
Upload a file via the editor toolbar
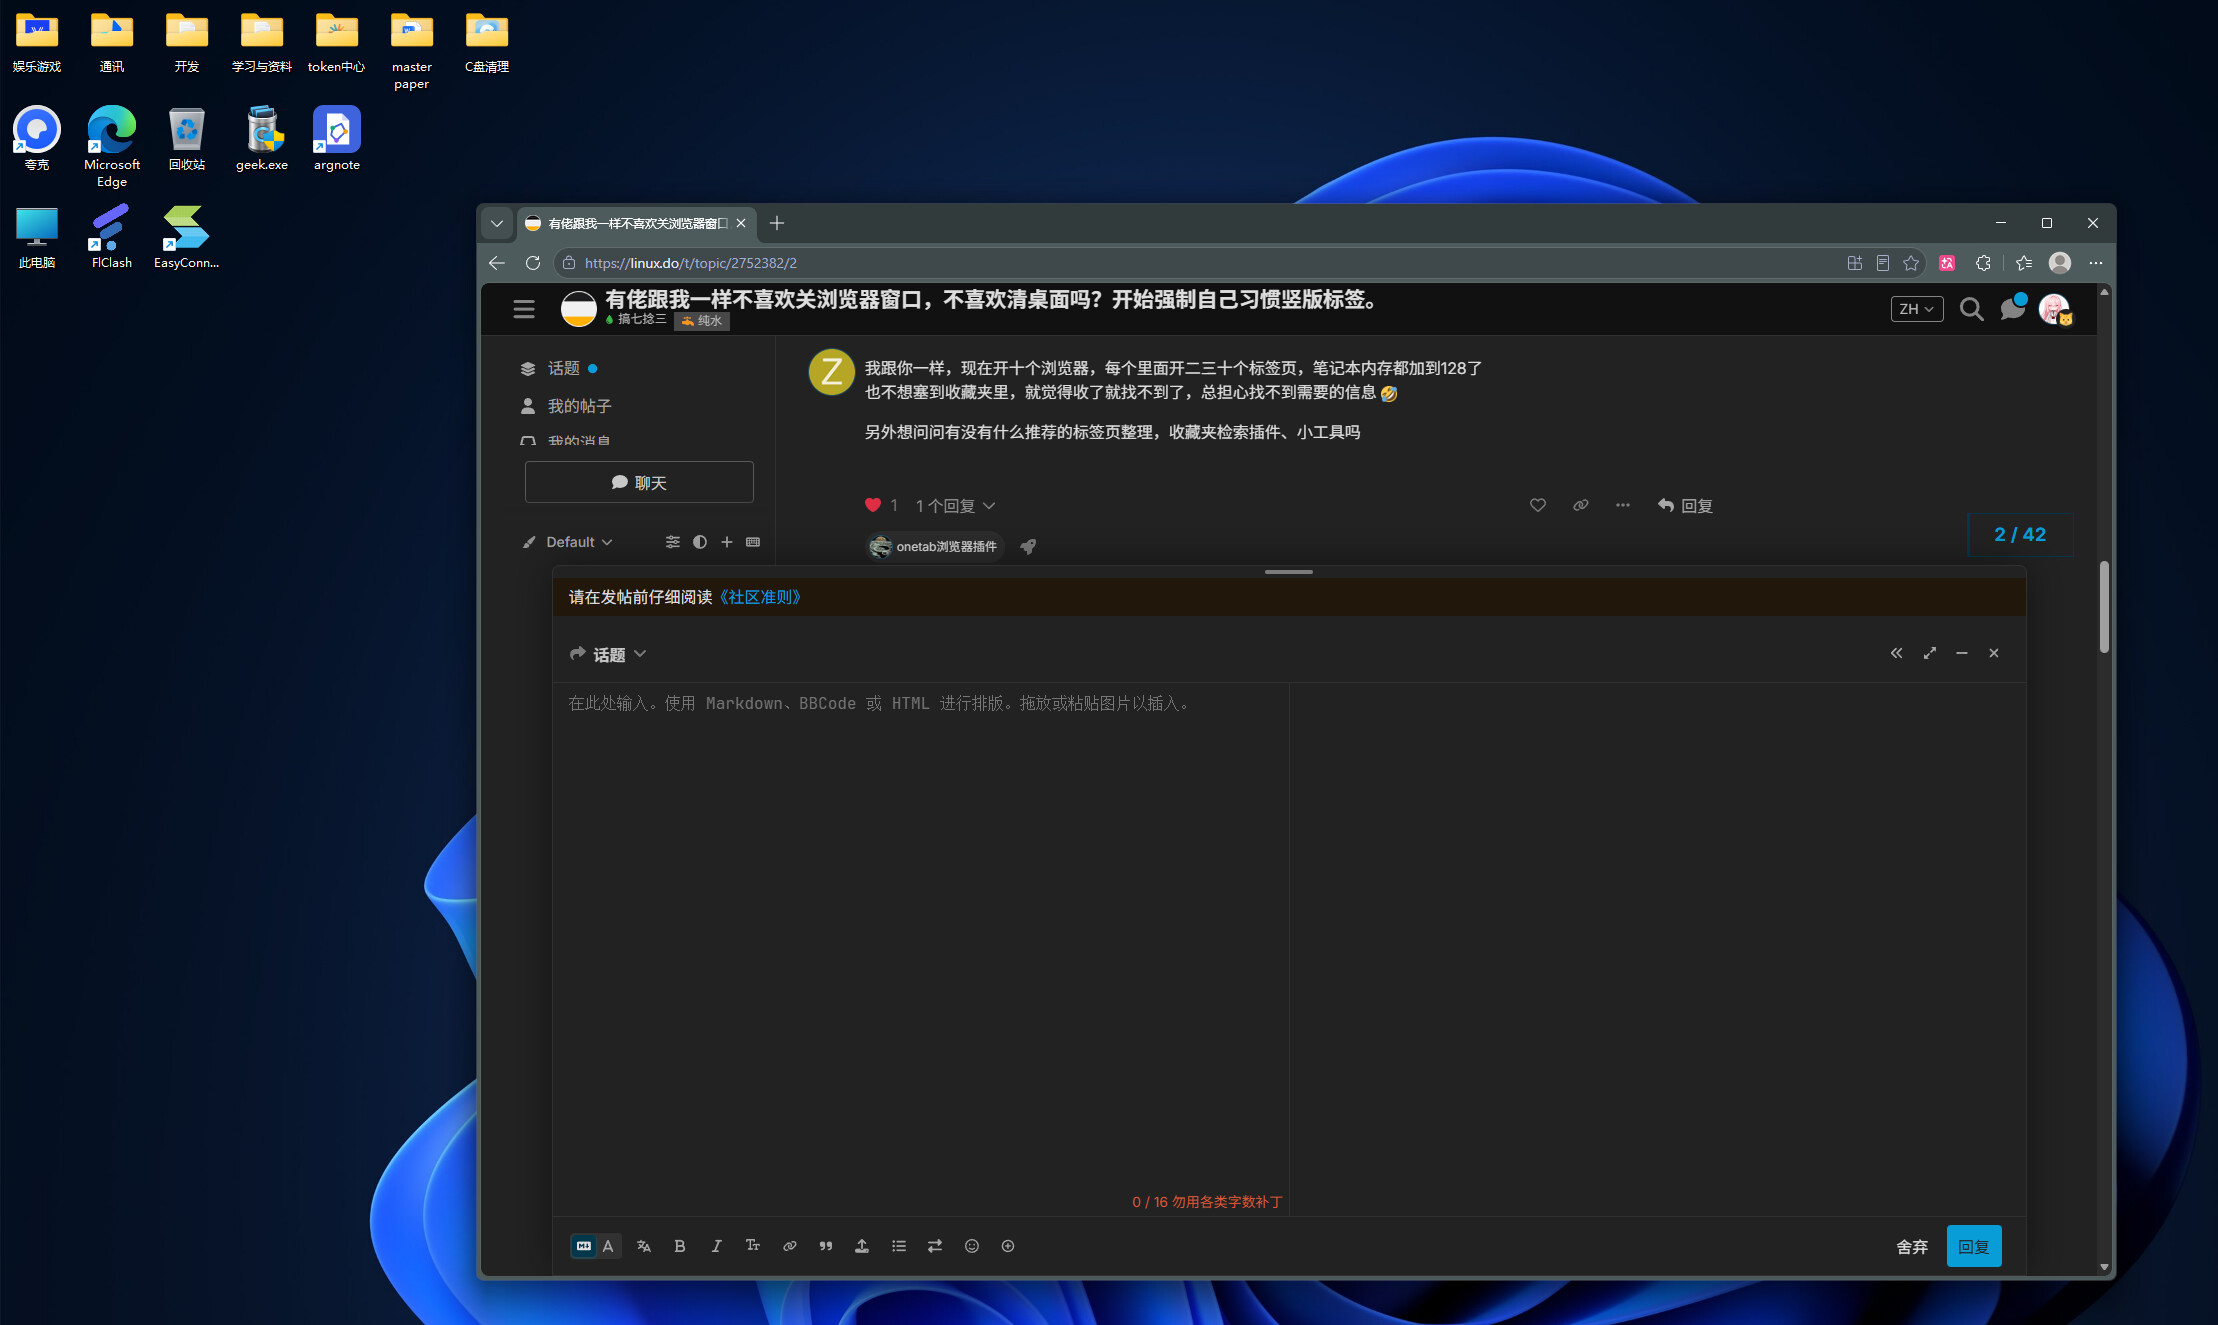(x=862, y=1246)
